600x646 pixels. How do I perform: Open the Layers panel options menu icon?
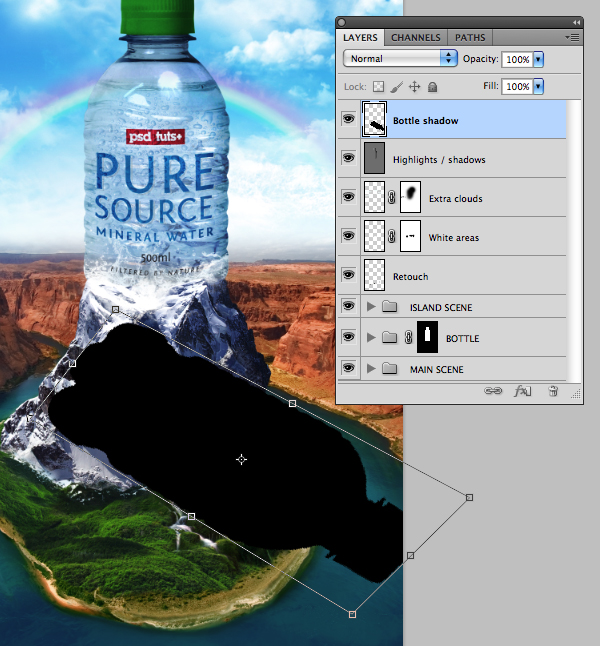click(572, 37)
